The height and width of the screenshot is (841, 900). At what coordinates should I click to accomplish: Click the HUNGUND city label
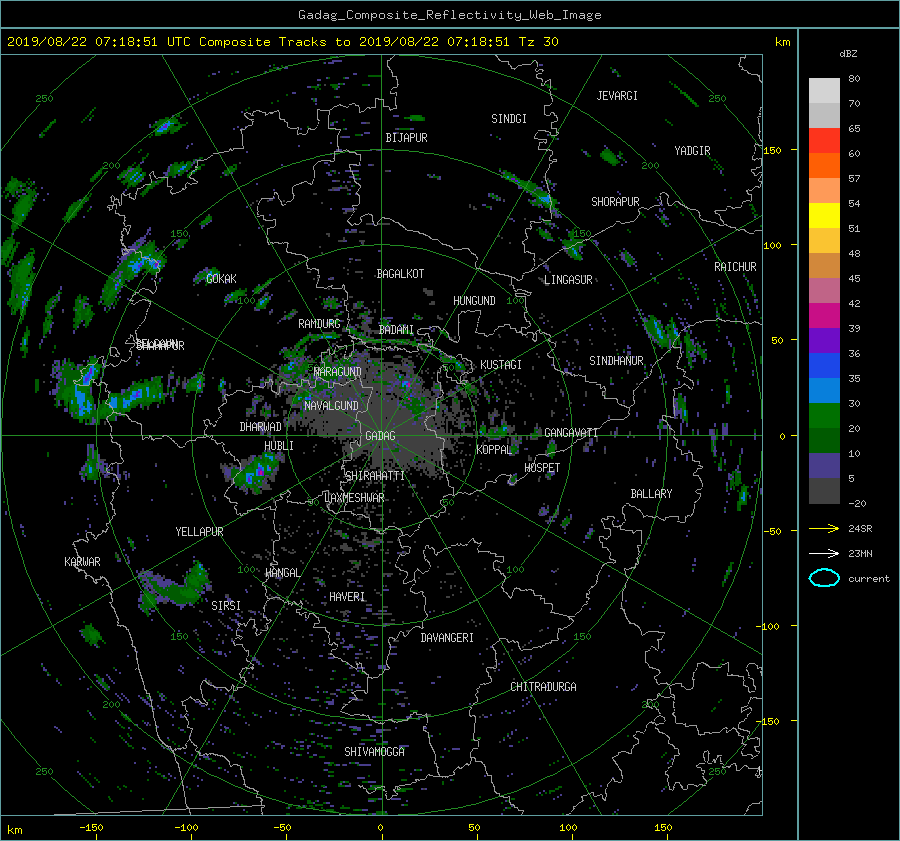pos(474,301)
